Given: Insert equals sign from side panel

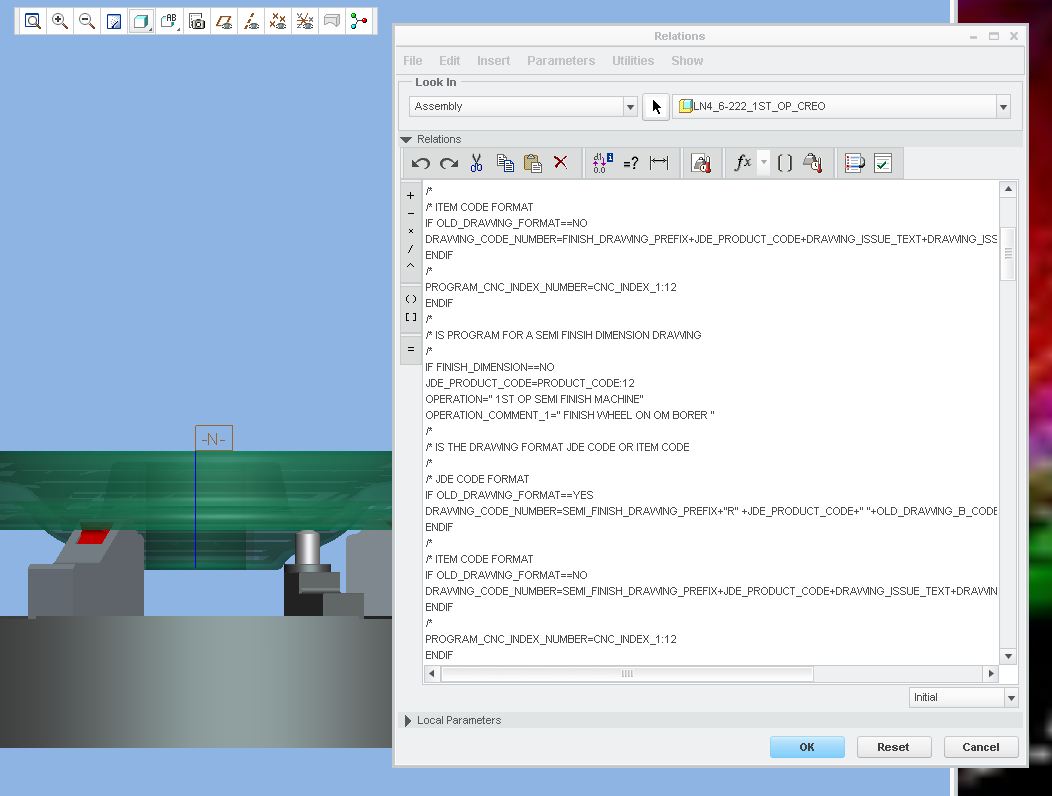Looking at the screenshot, I should point(411,350).
